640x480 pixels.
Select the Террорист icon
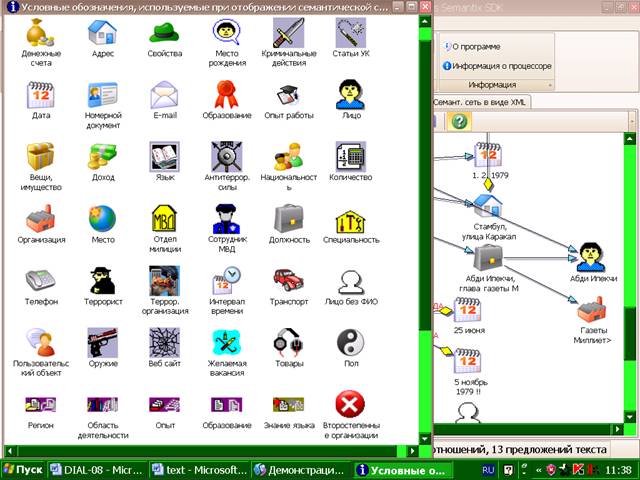point(102,280)
